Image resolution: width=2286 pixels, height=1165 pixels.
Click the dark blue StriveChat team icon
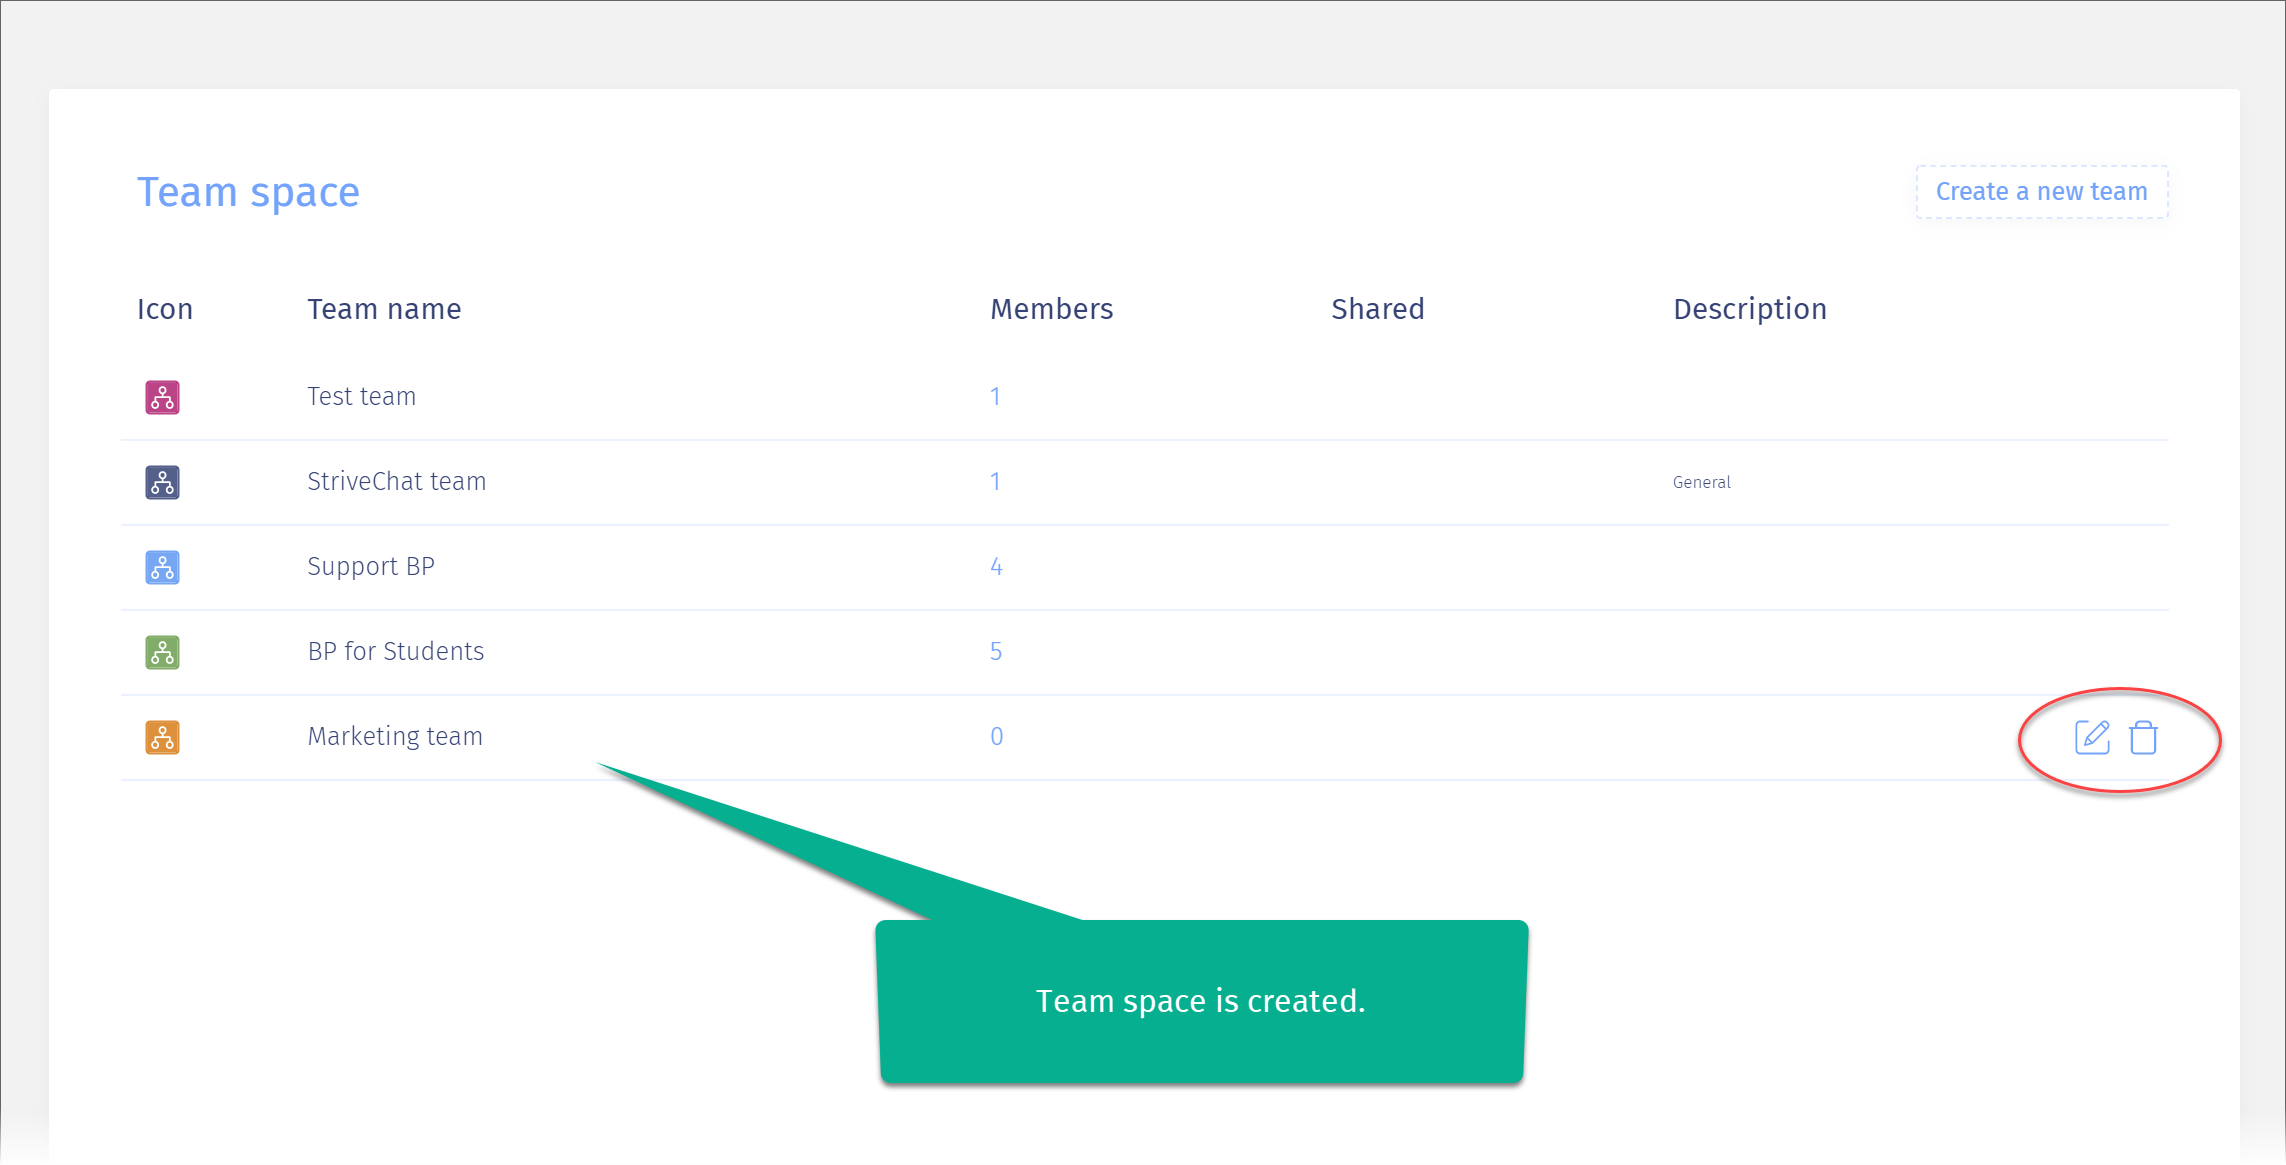162,482
